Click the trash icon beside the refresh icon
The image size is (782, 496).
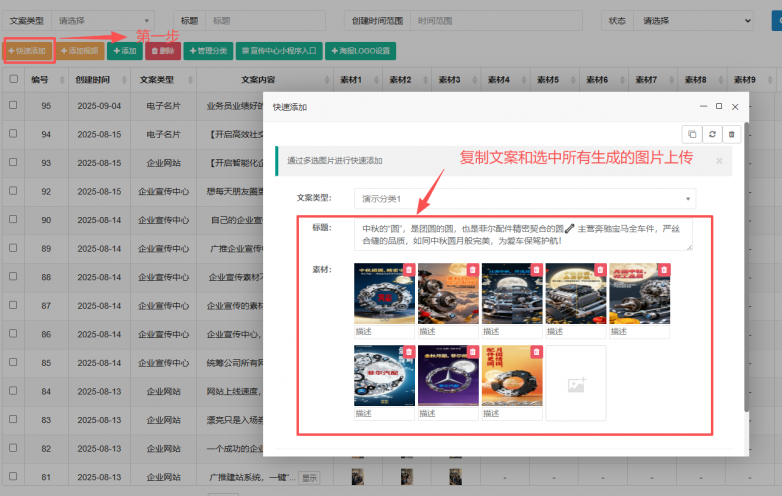click(732, 134)
